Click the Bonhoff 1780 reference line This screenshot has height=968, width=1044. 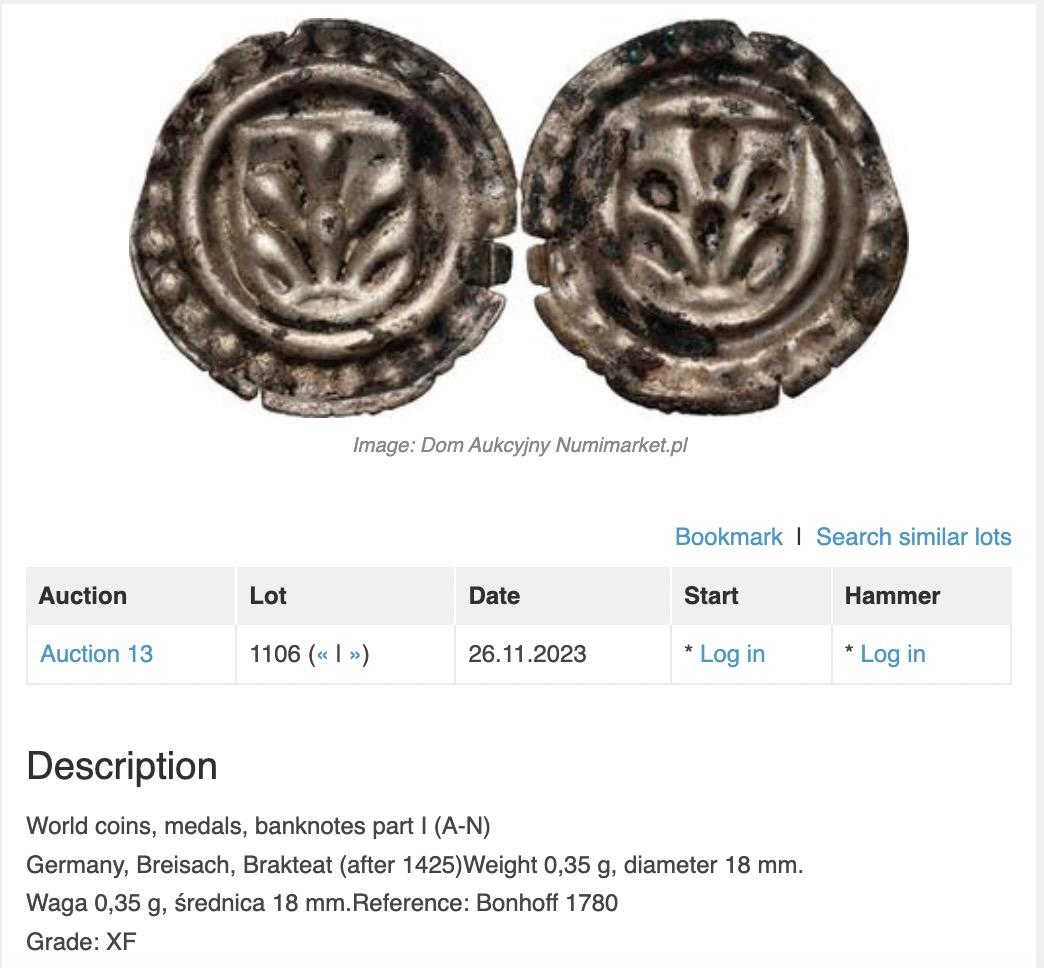(322, 903)
